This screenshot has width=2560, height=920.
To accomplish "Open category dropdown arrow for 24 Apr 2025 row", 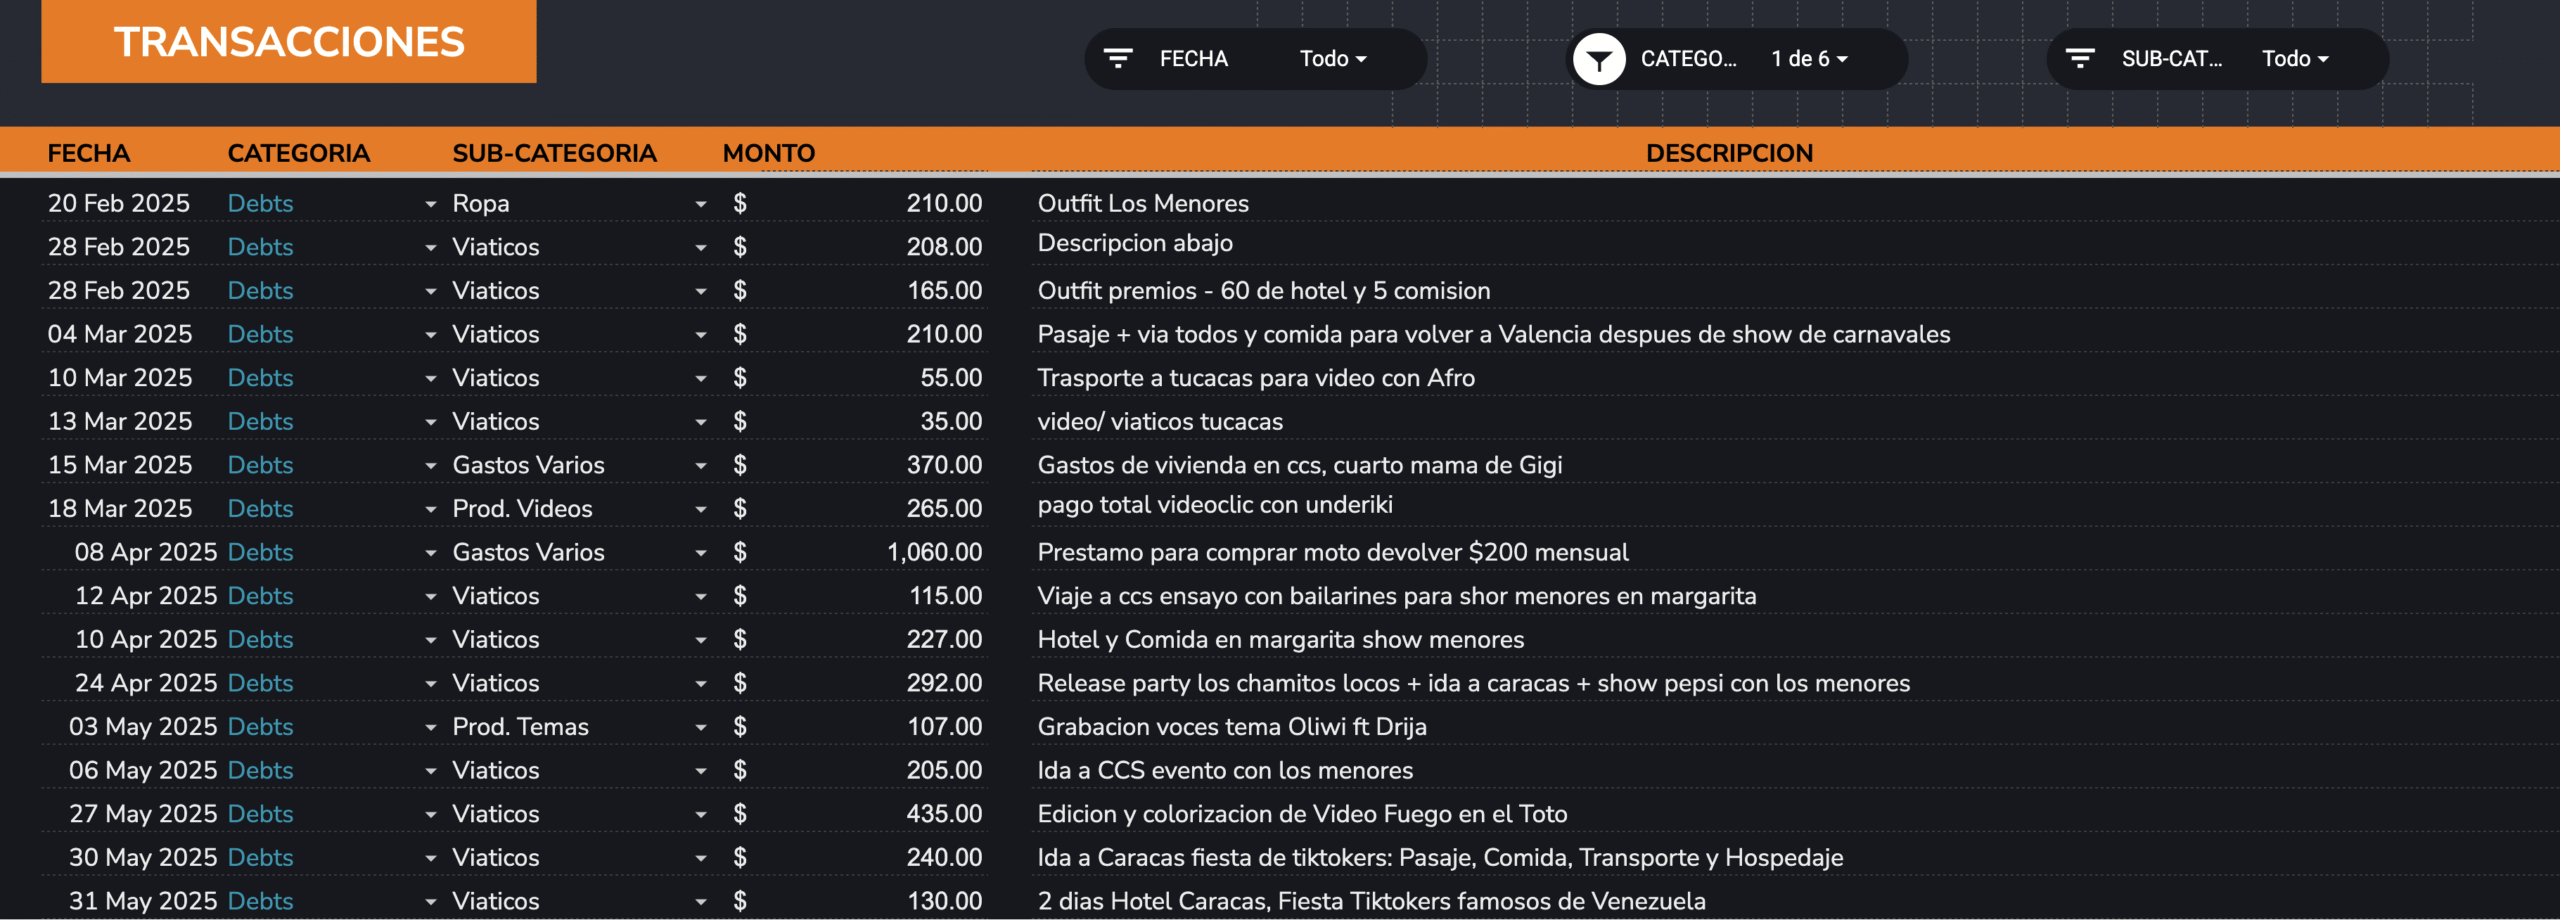I will click(x=431, y=684).
